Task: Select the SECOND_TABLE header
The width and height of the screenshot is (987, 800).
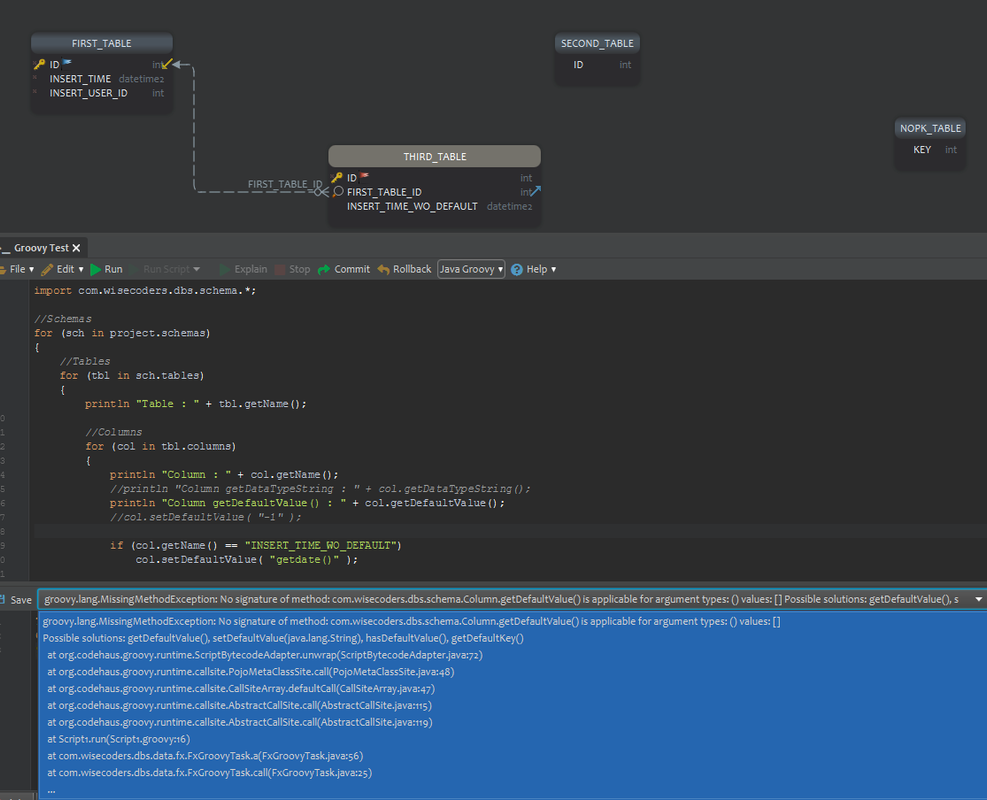Action: tap(597, 43)
